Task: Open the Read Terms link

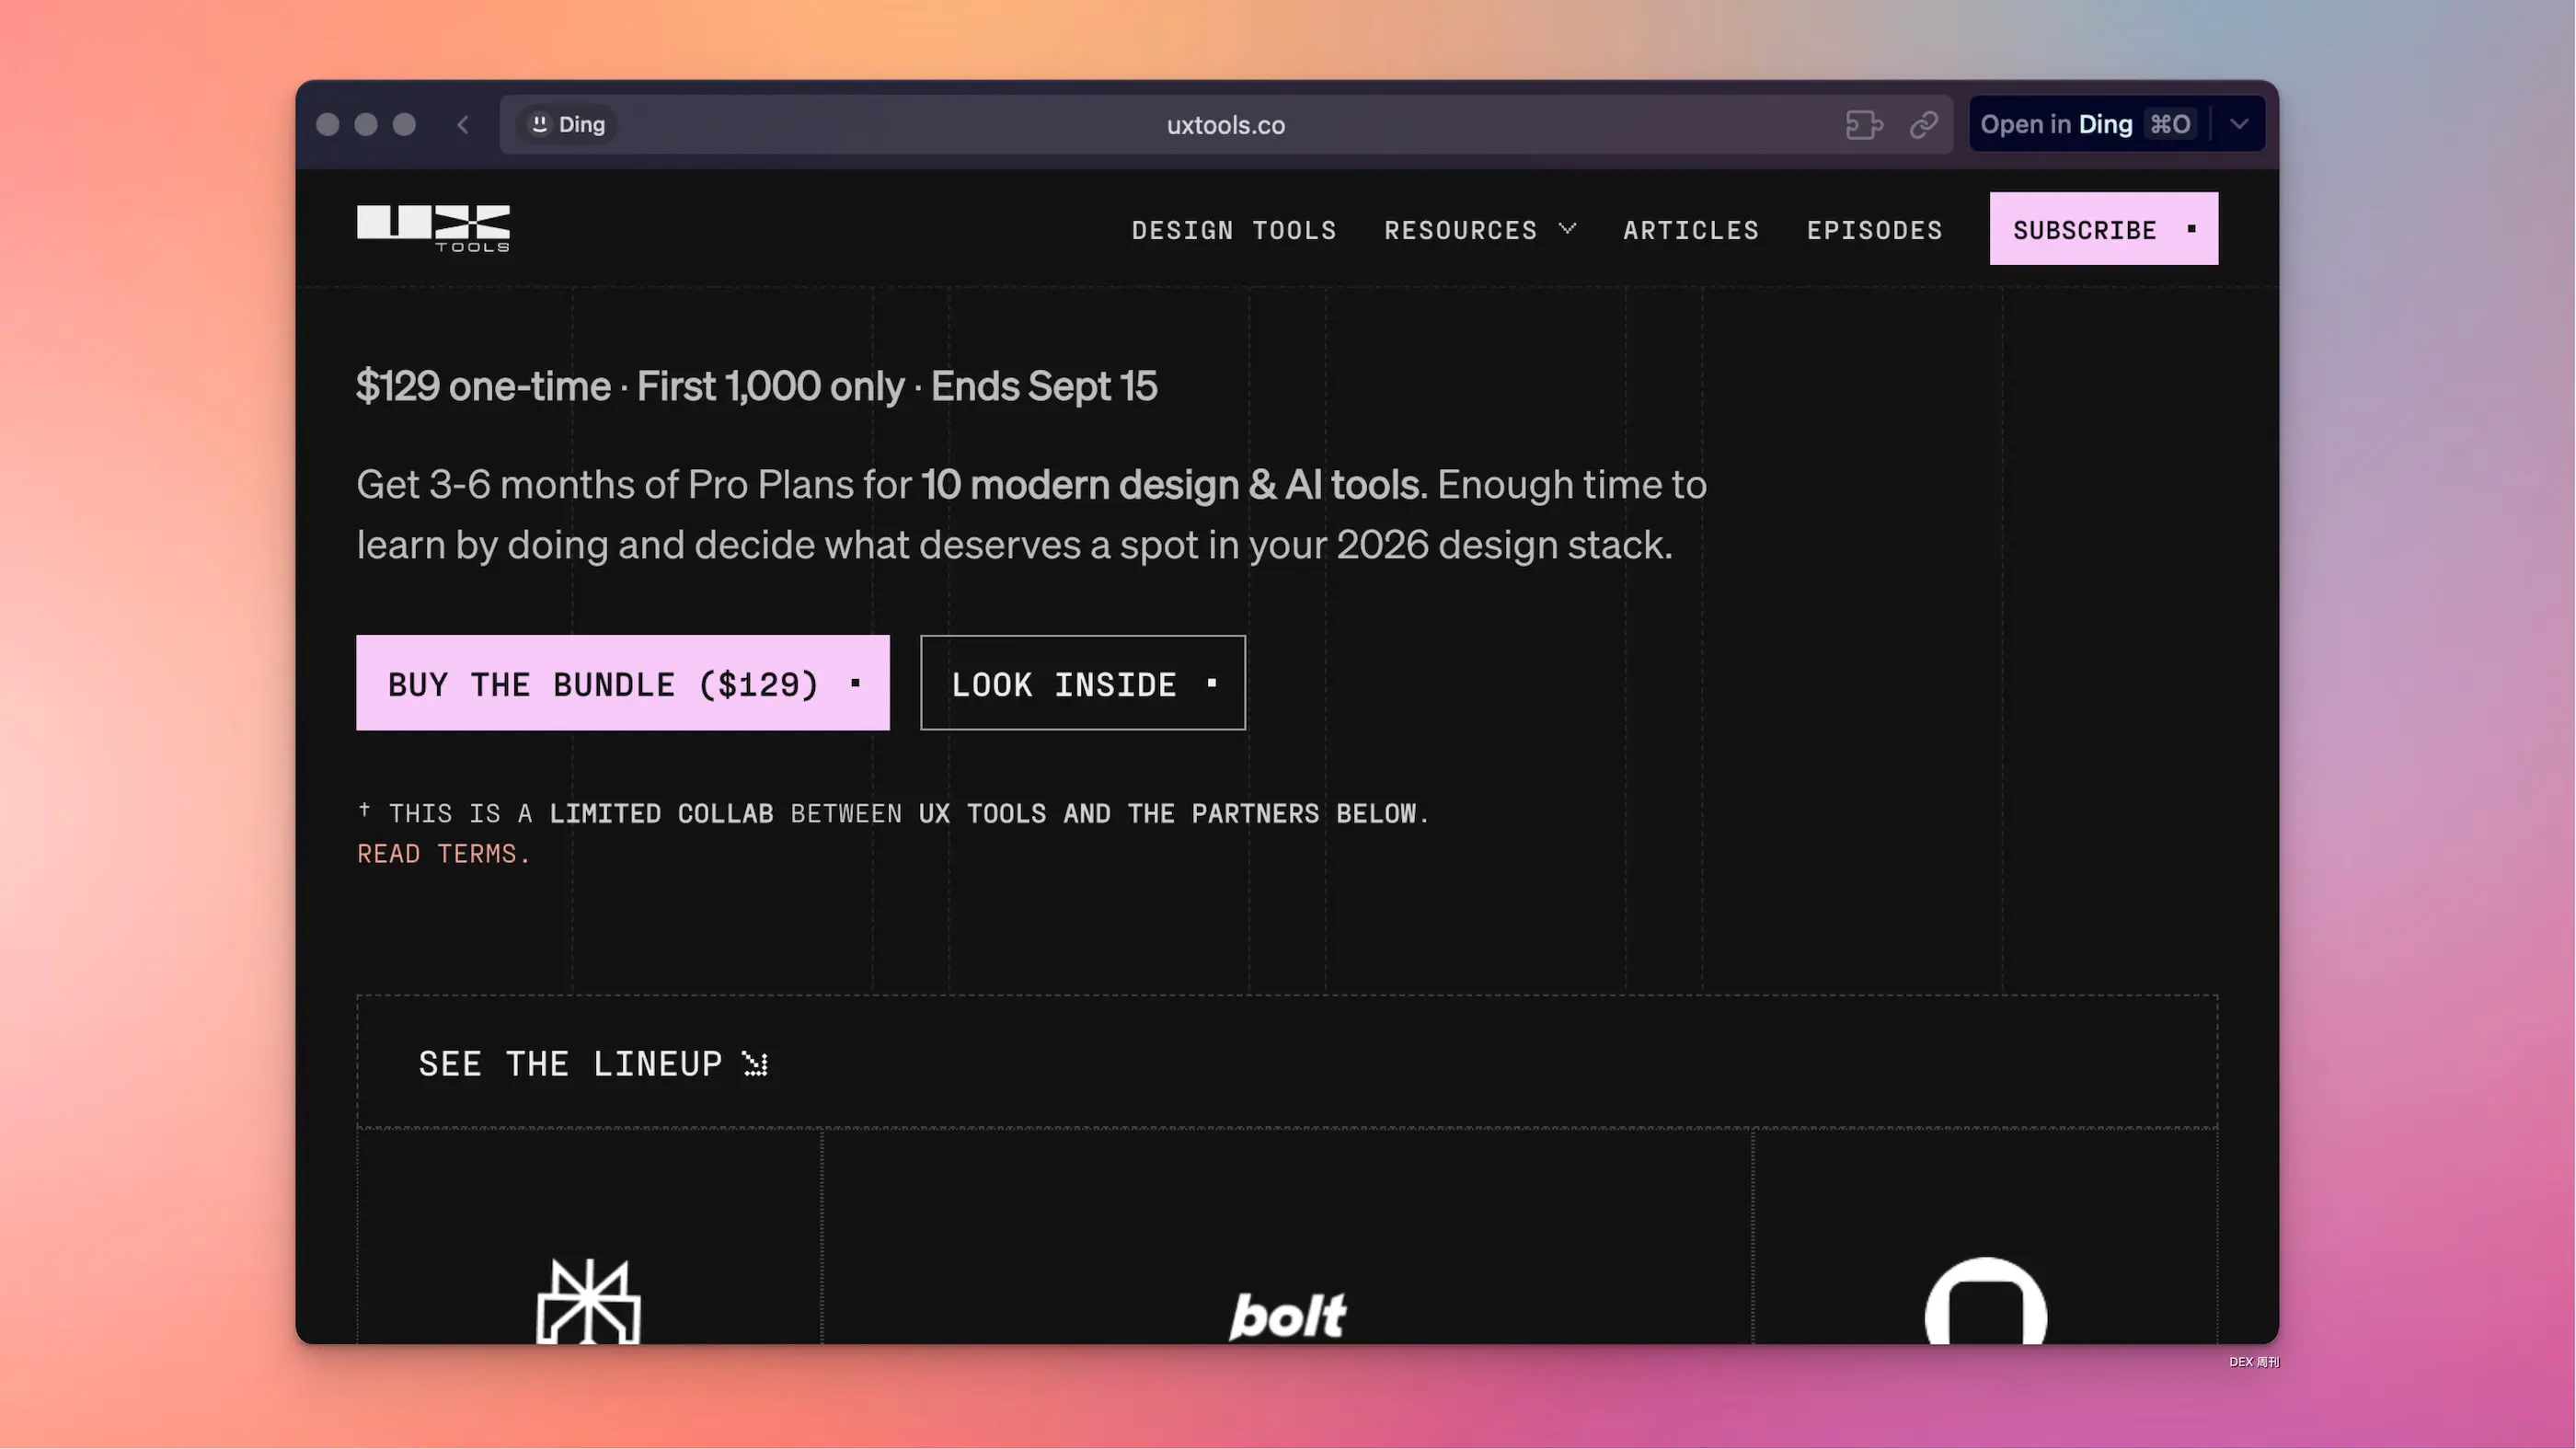Action: [443, 854]
